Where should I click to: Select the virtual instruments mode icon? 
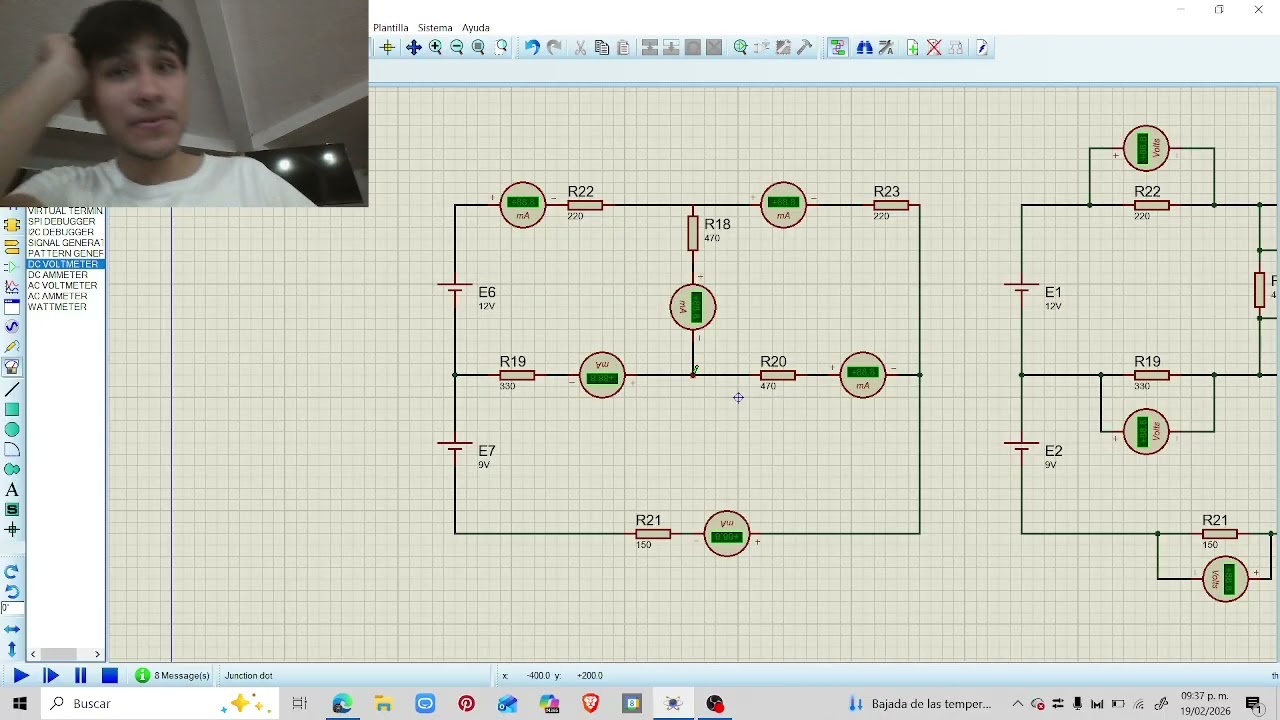(x=12, y=367)
